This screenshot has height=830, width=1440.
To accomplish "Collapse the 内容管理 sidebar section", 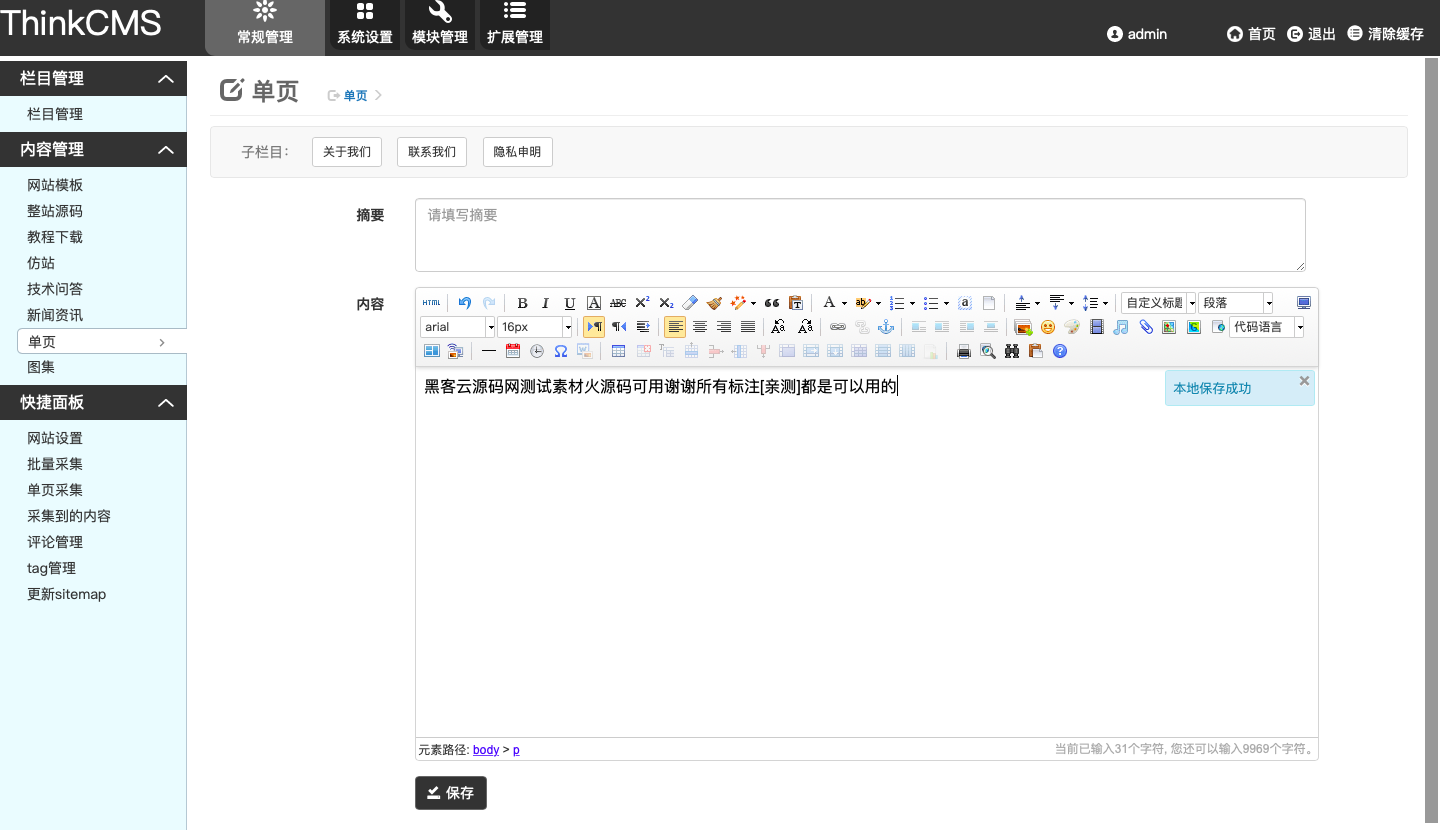I will pos(166,150).
